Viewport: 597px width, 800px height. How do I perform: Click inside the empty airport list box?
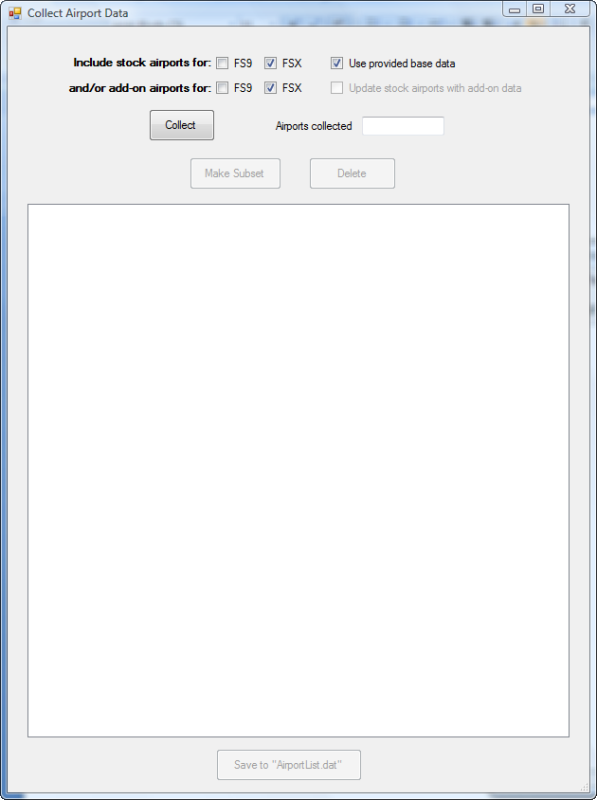(x=298, y=470)
